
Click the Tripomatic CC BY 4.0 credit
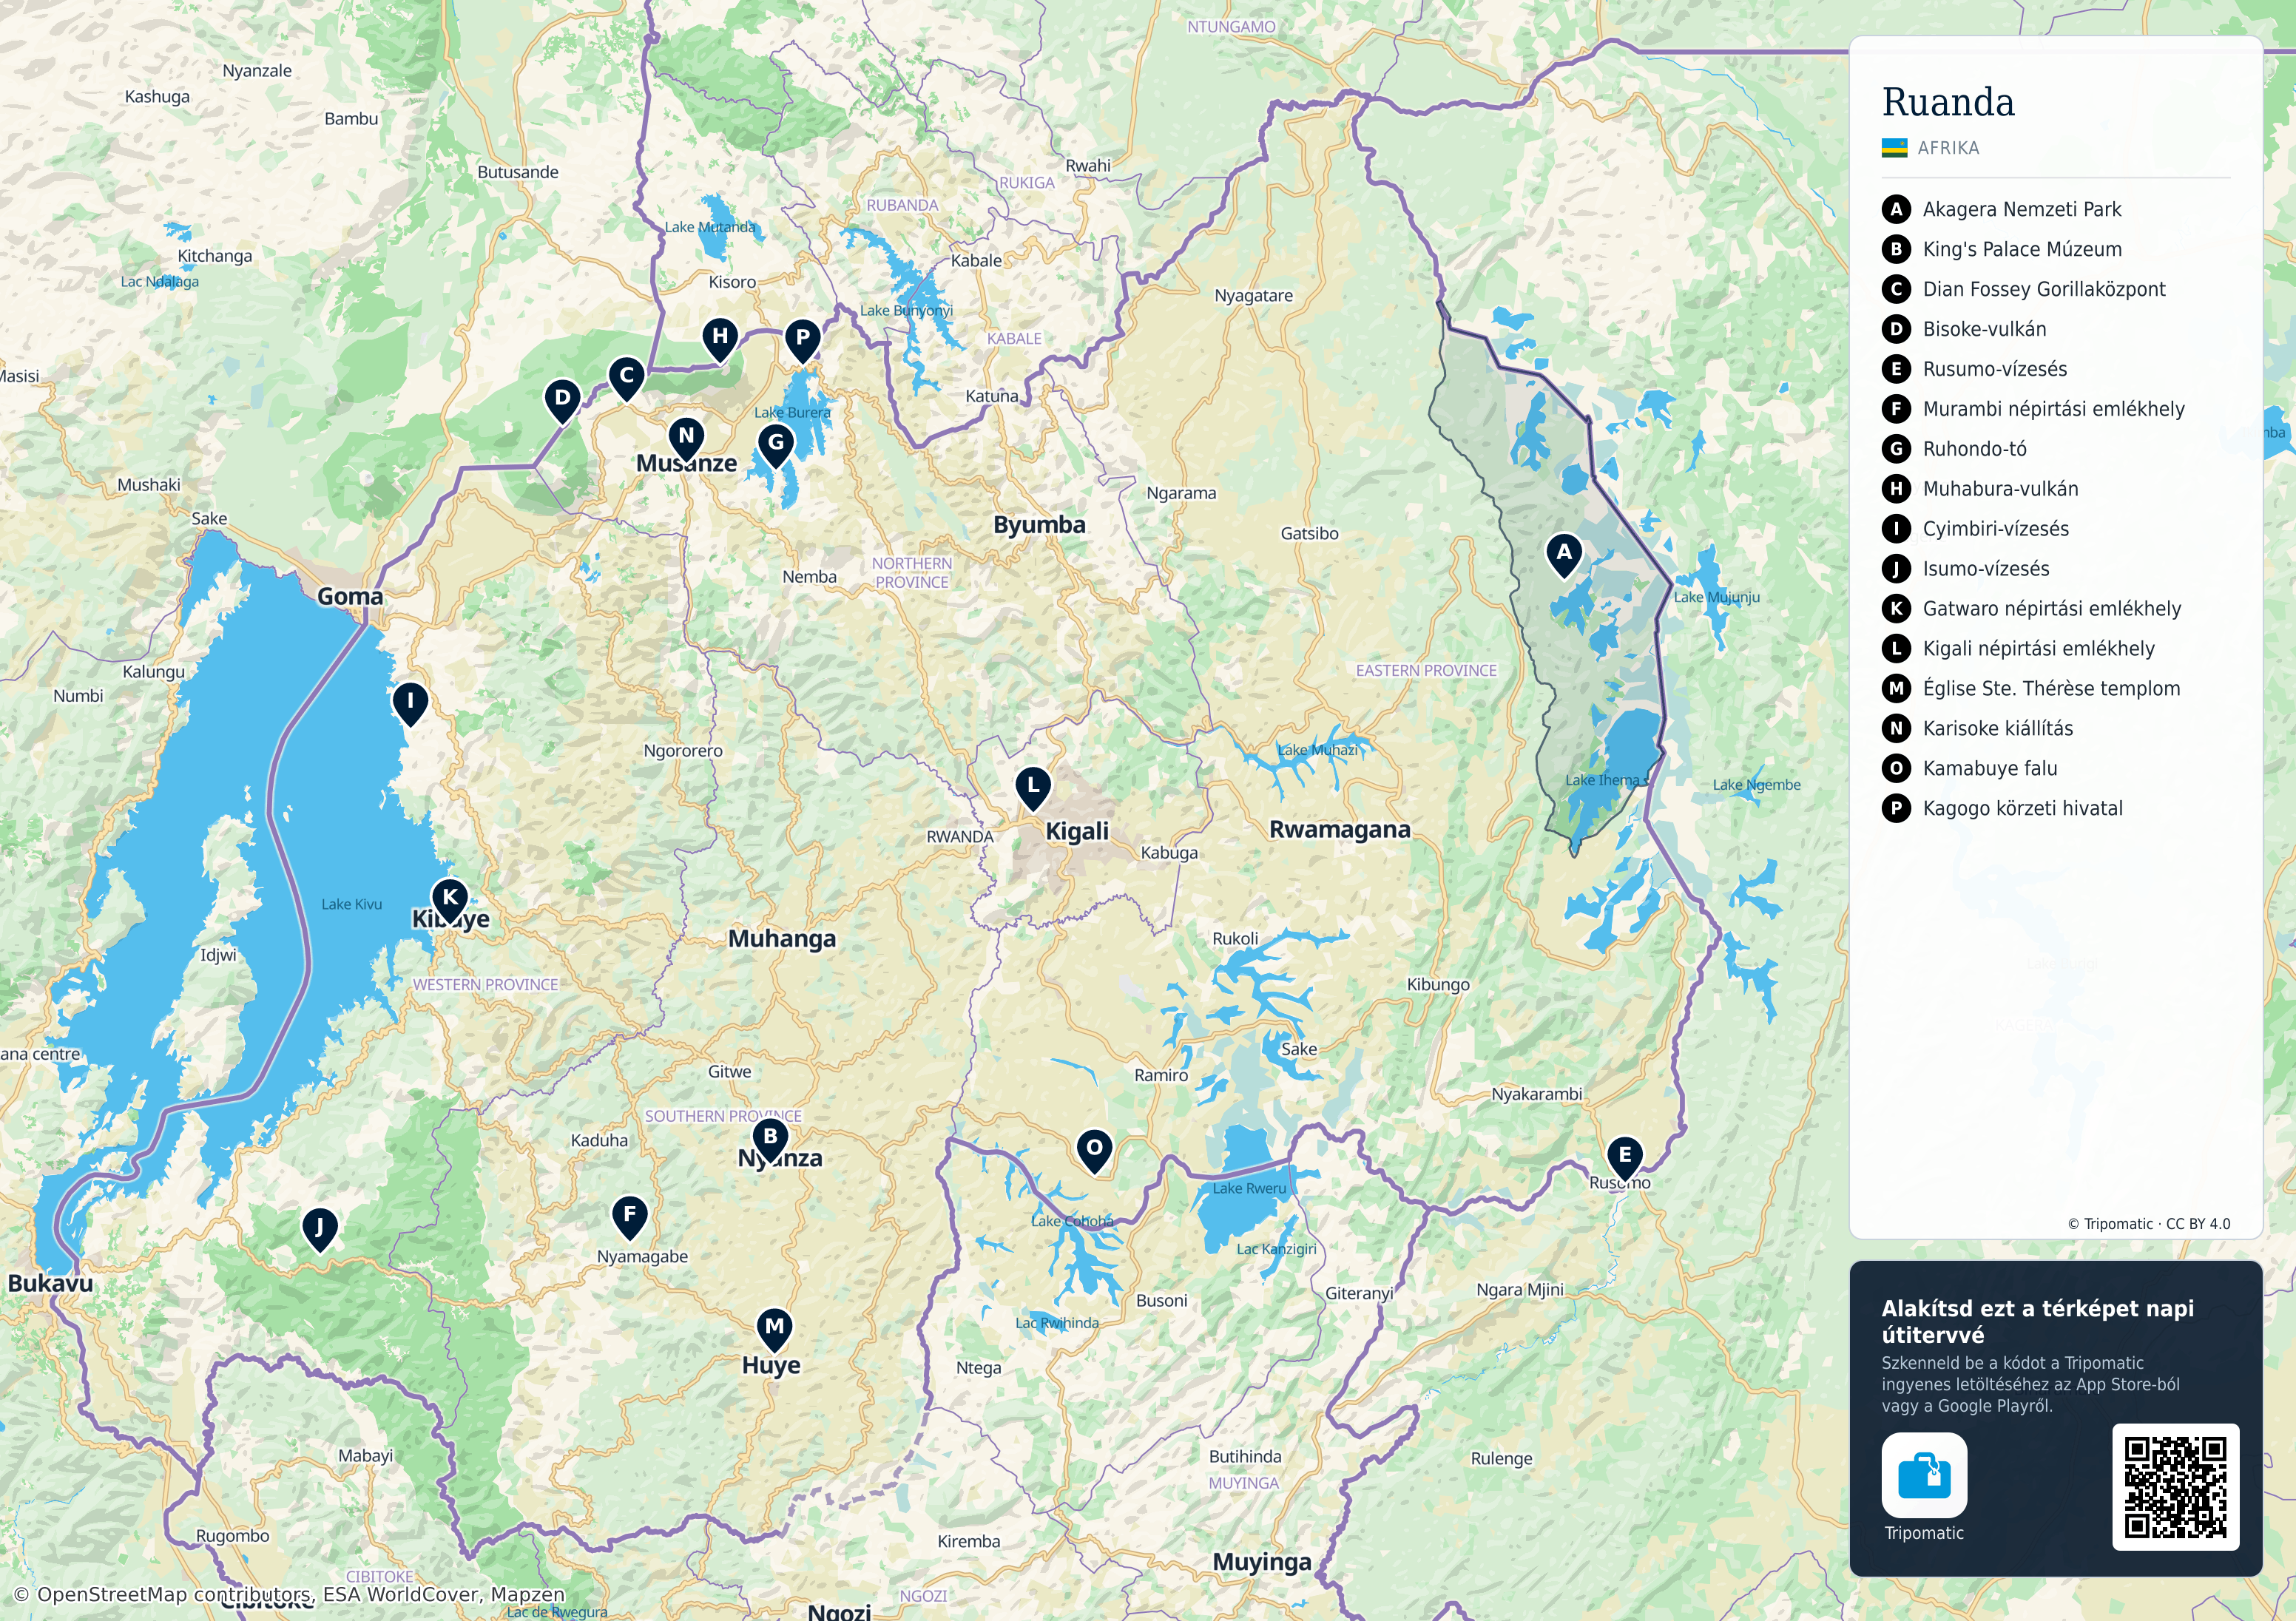click(x=2148, y=1224)
